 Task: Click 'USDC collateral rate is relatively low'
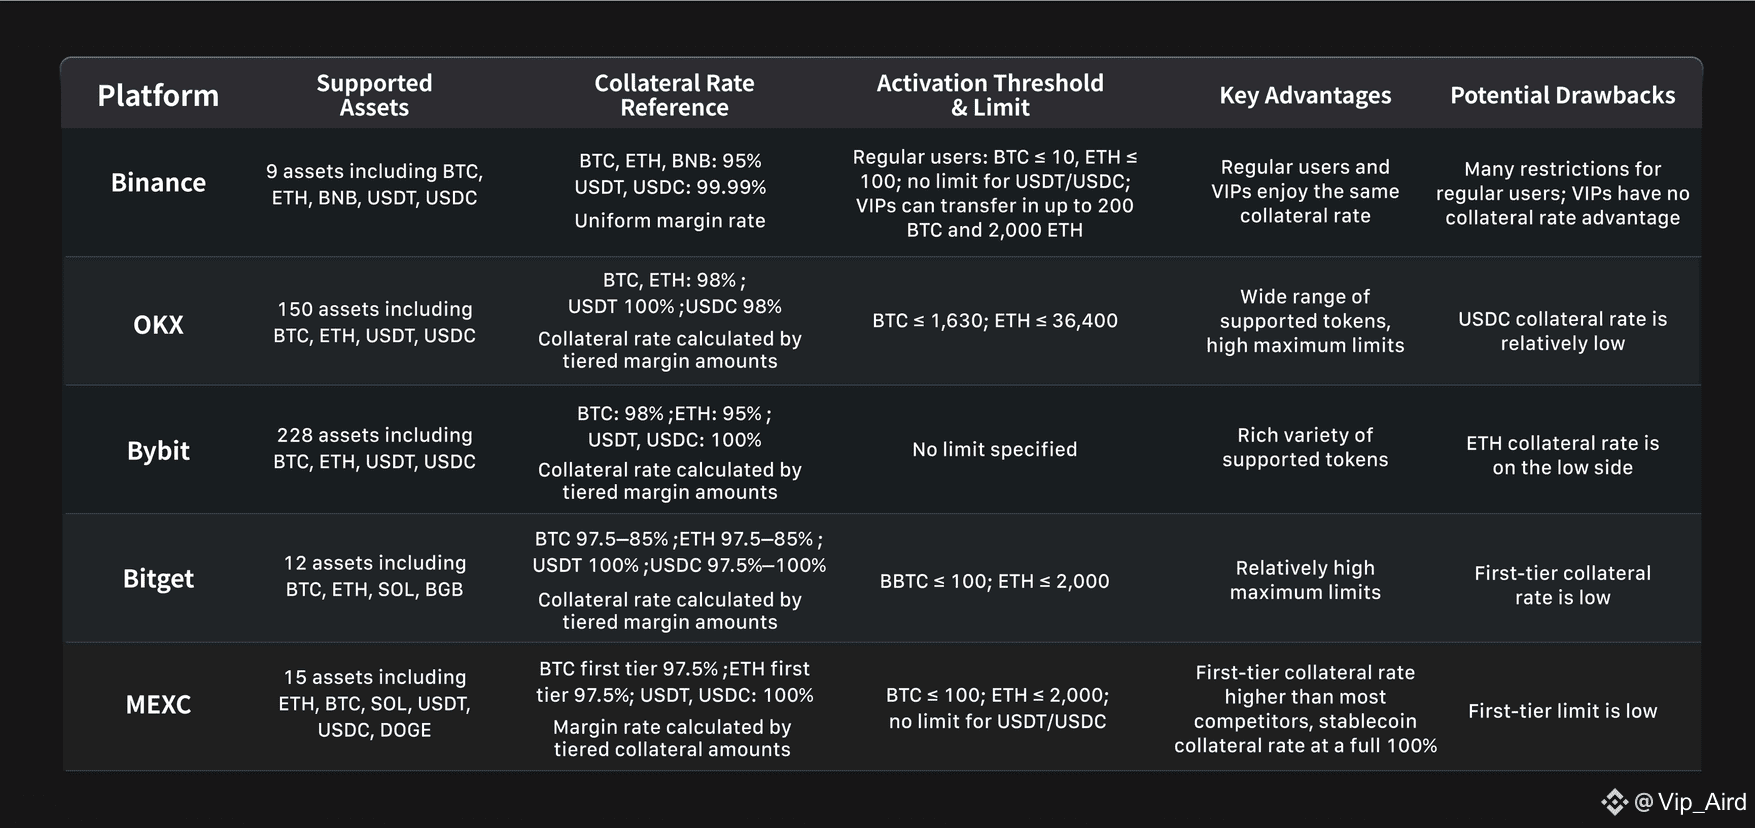point(1563,331)
